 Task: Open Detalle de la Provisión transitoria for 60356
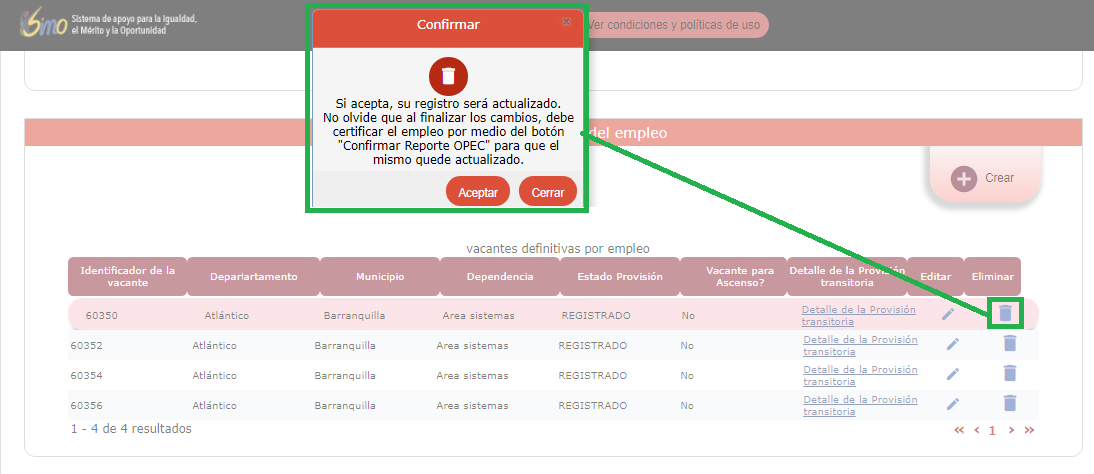click(859, 405)
